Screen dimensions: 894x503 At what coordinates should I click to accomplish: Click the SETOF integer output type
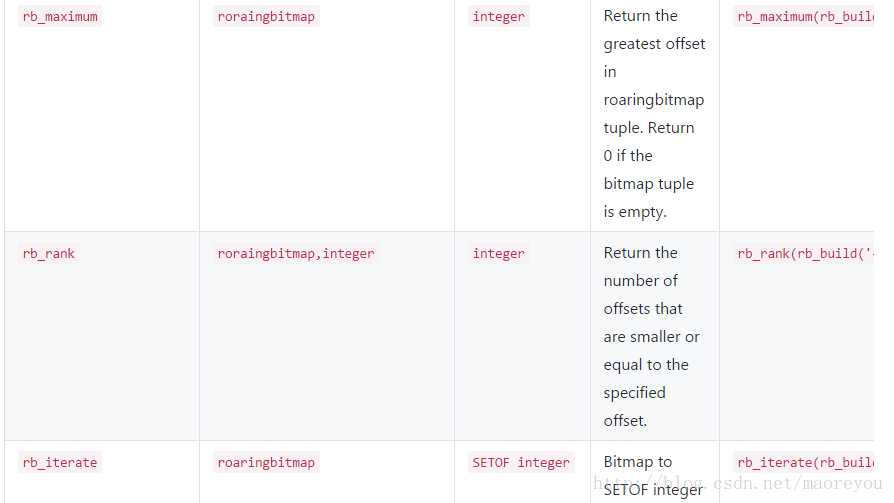[521, 463]
